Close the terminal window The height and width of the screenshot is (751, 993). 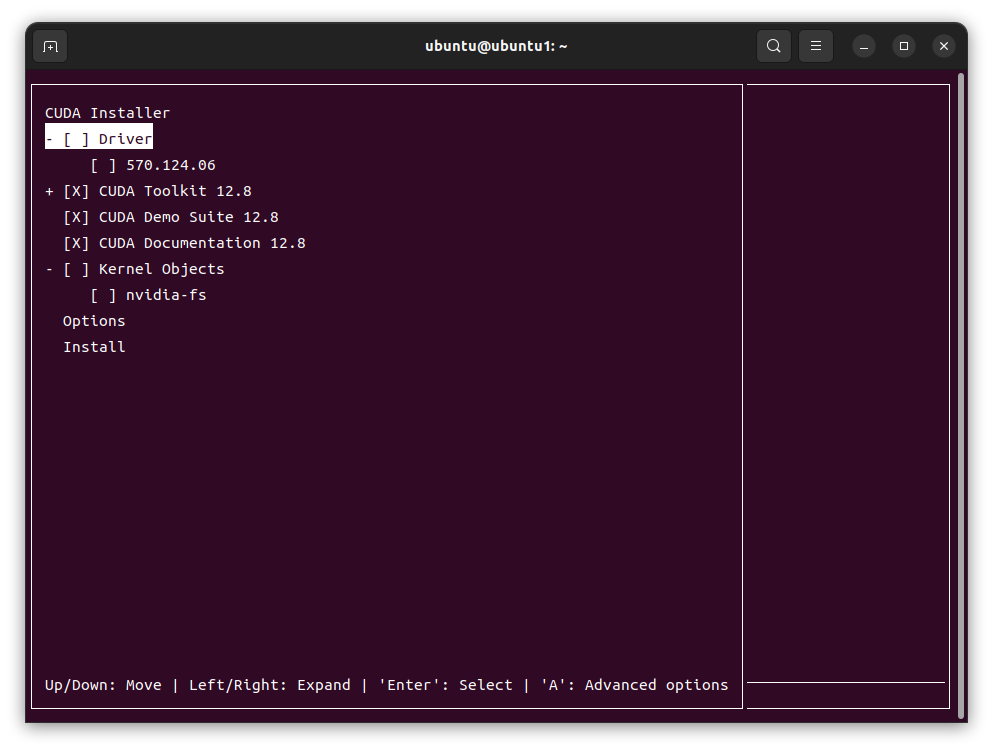click(944, 46)
